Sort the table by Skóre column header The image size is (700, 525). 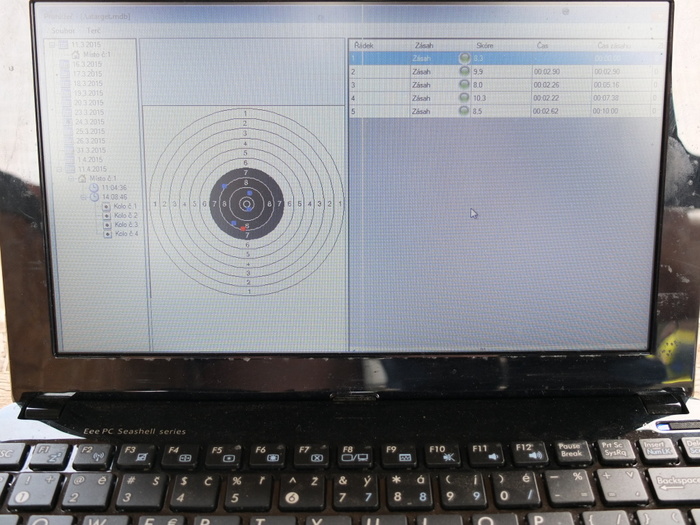click(x=485, y=46)
